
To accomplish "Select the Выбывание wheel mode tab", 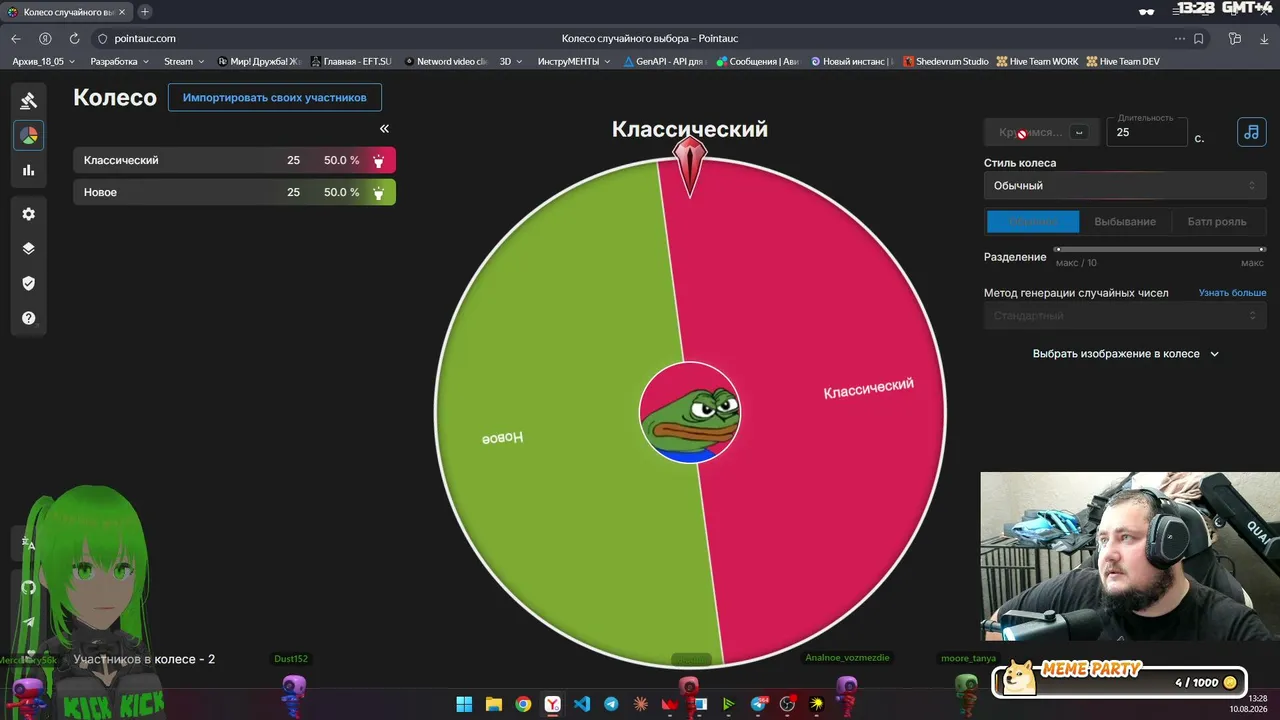I will pos(1125,222).
